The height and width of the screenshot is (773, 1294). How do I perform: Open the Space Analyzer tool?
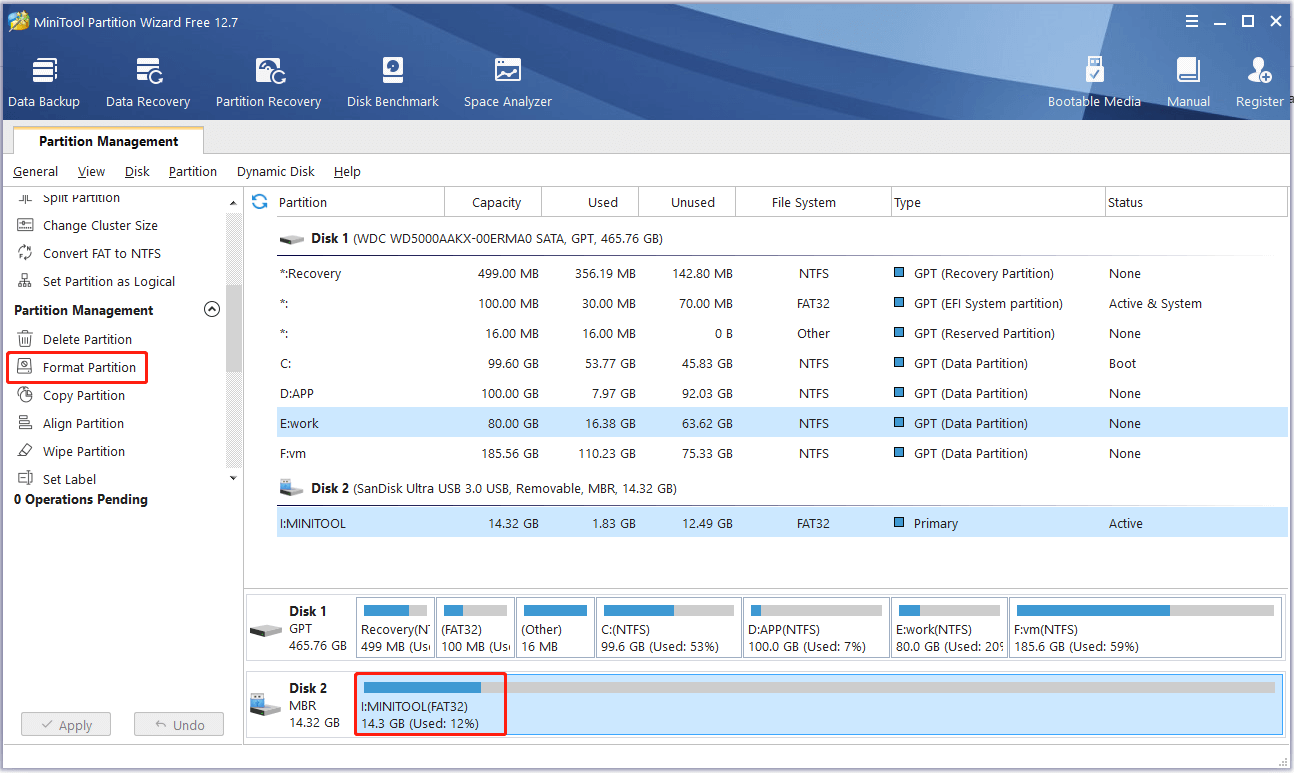tap(508, 82)
